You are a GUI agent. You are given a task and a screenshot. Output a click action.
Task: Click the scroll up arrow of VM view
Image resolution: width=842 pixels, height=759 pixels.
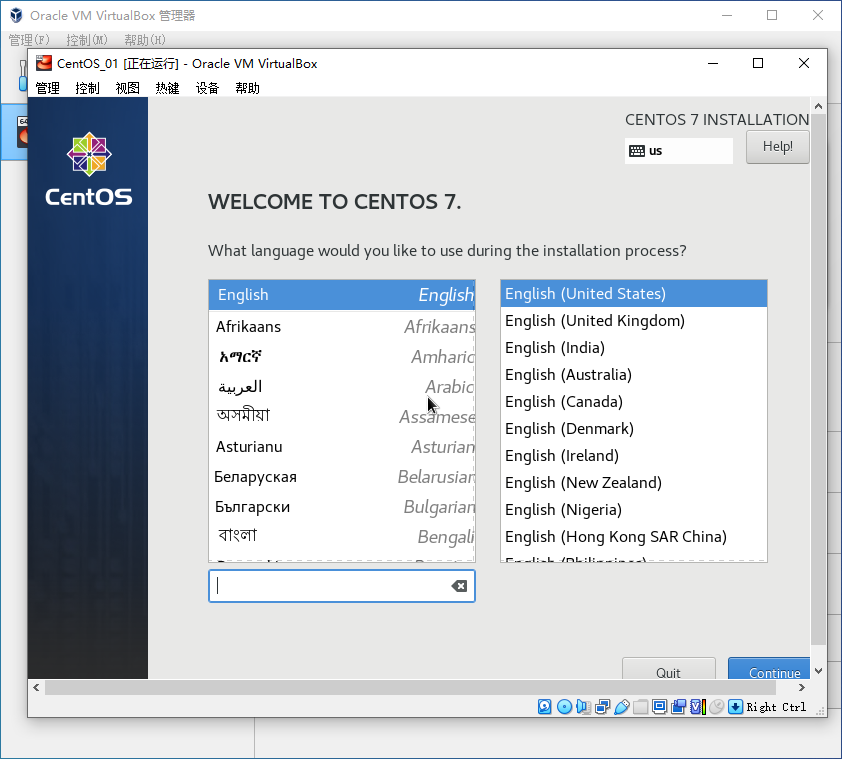point(818,106)
